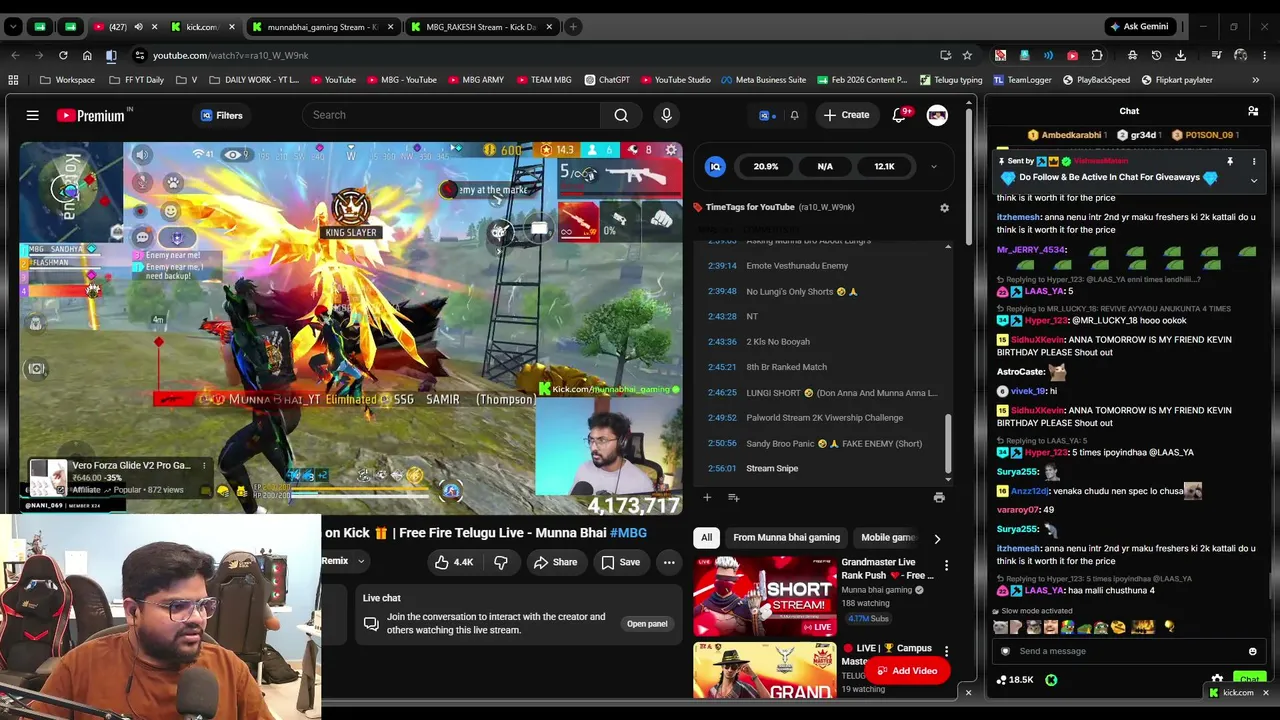Open options menu on pinned chat message
1280x720 pixels.
(1253, 161)
